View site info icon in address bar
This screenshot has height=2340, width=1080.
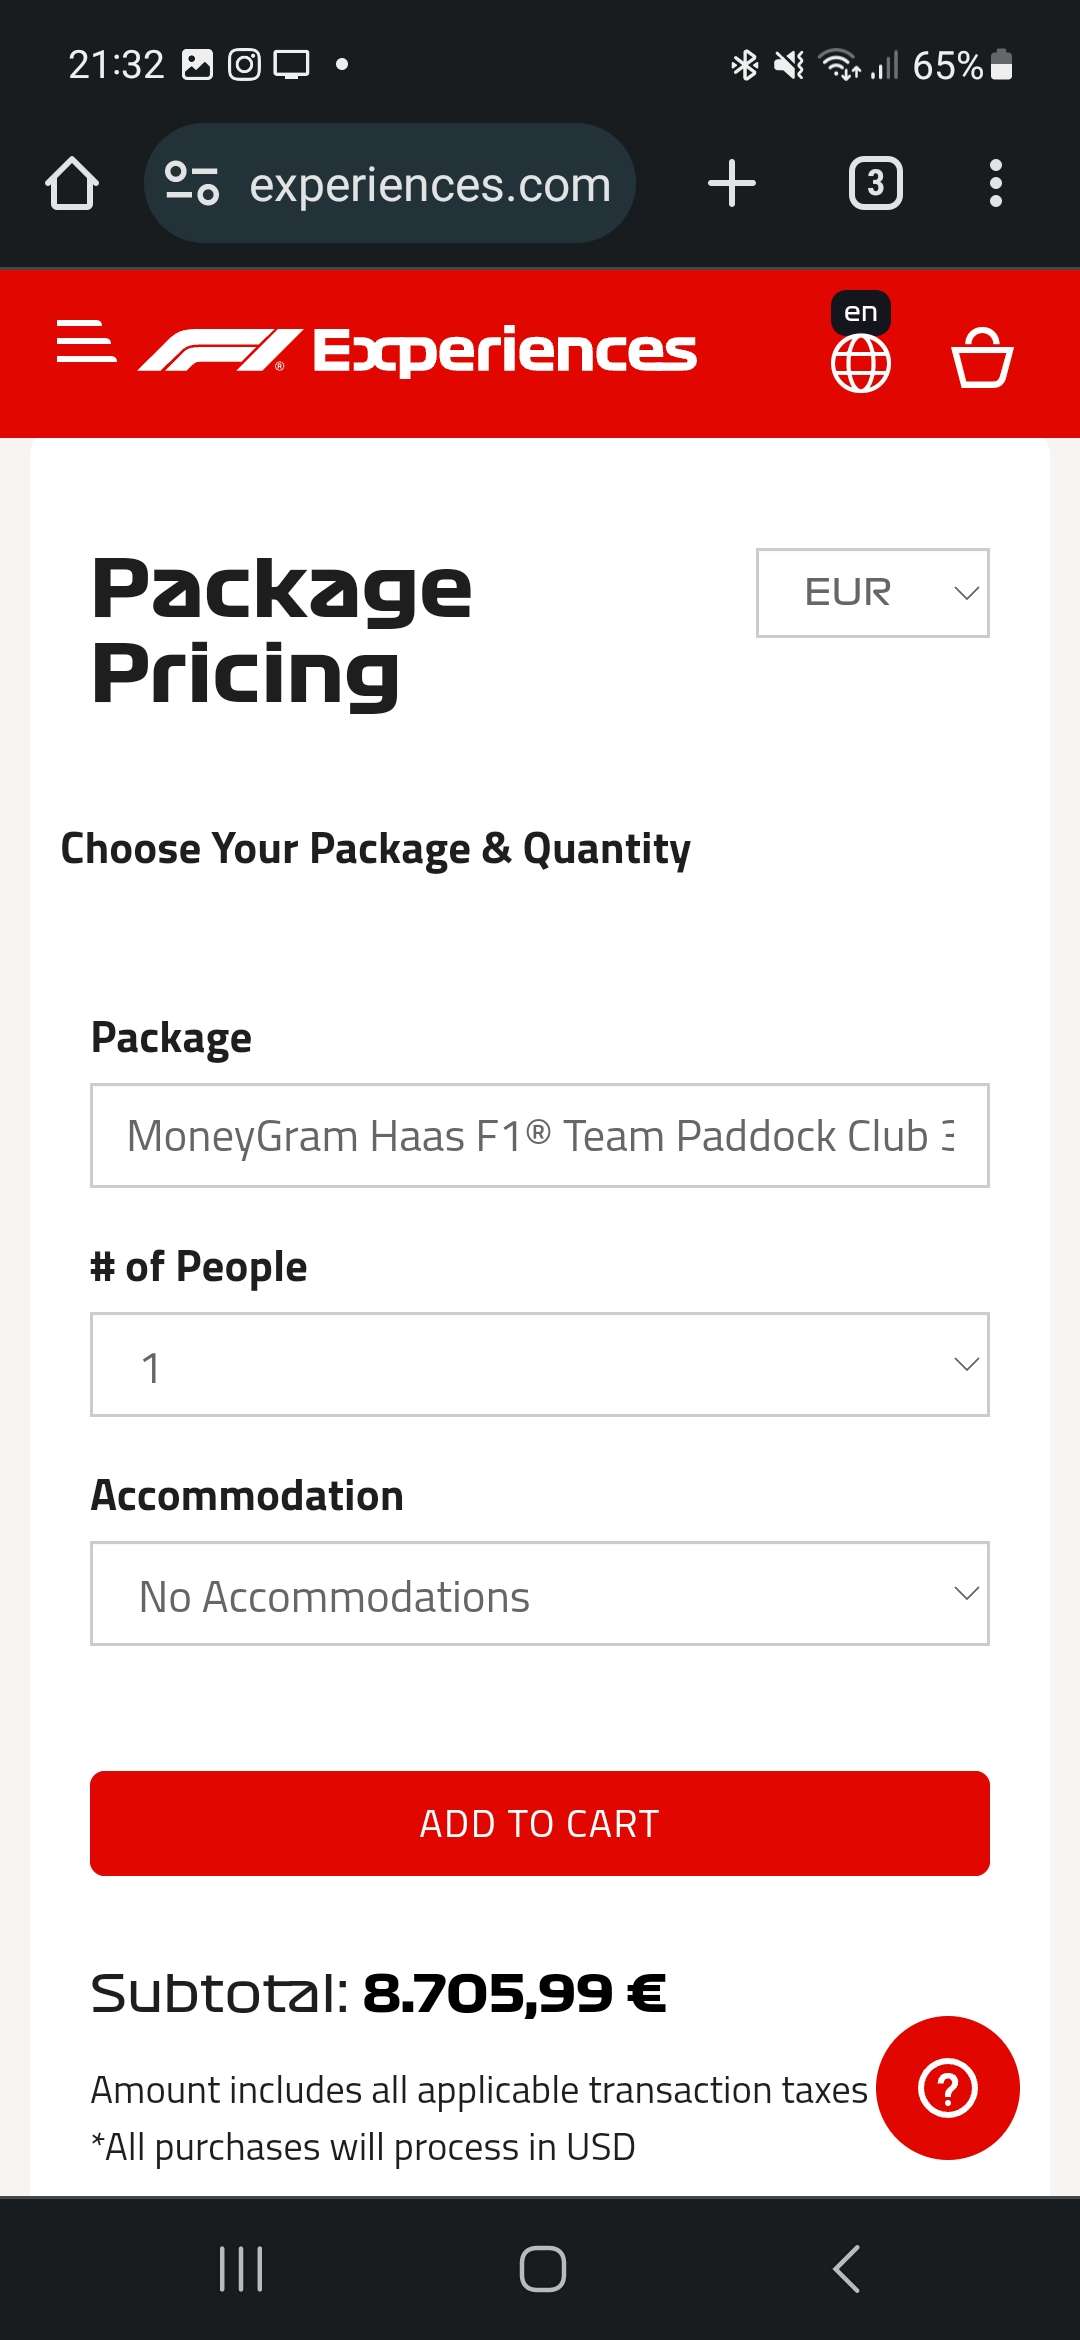(x=192, y=184)
